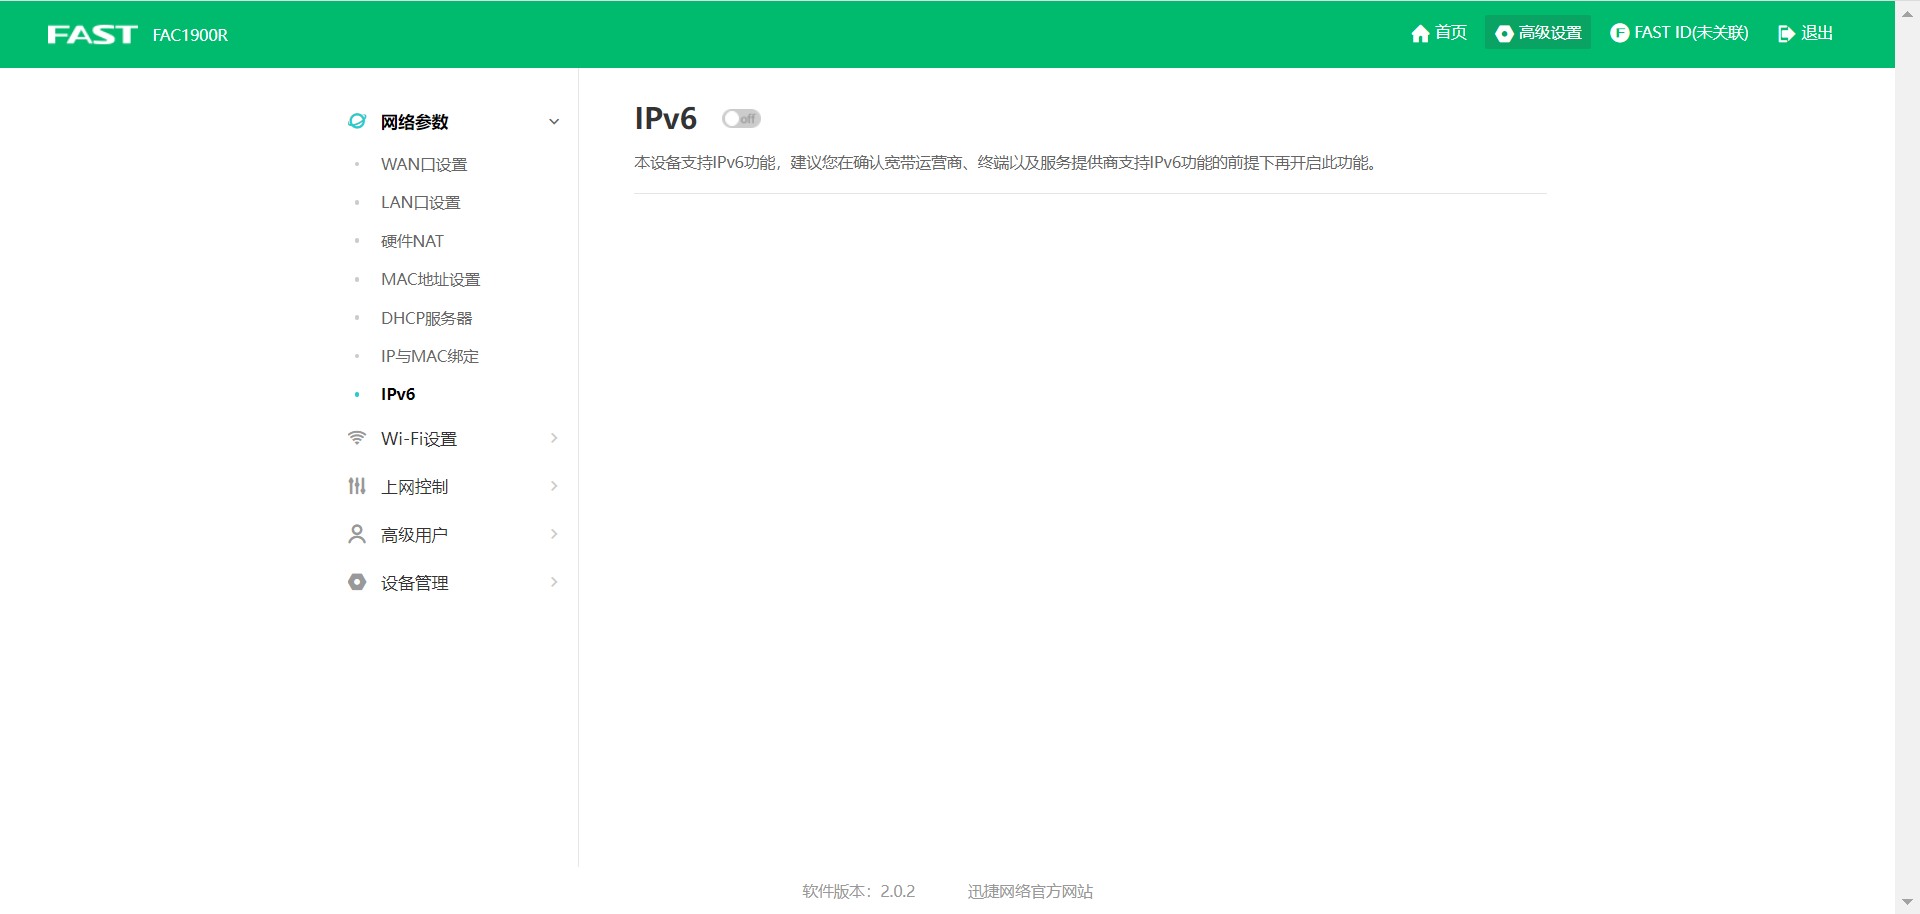The width and height of the screenshot is (1920, 914).
Task: Switch to the 首页 menu item
Action: point(1448,33)
